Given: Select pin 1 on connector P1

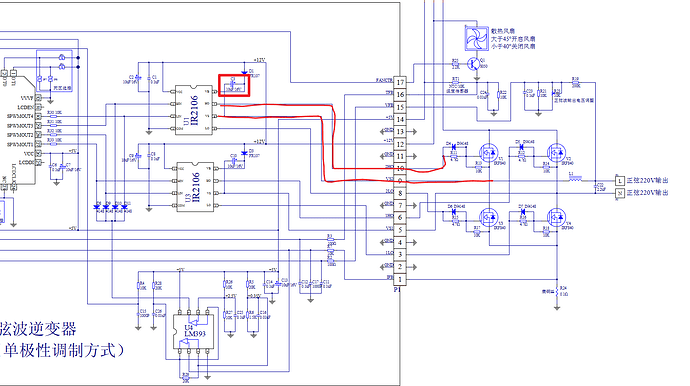Looking at the screenshot, I should (x=400, y=279).
